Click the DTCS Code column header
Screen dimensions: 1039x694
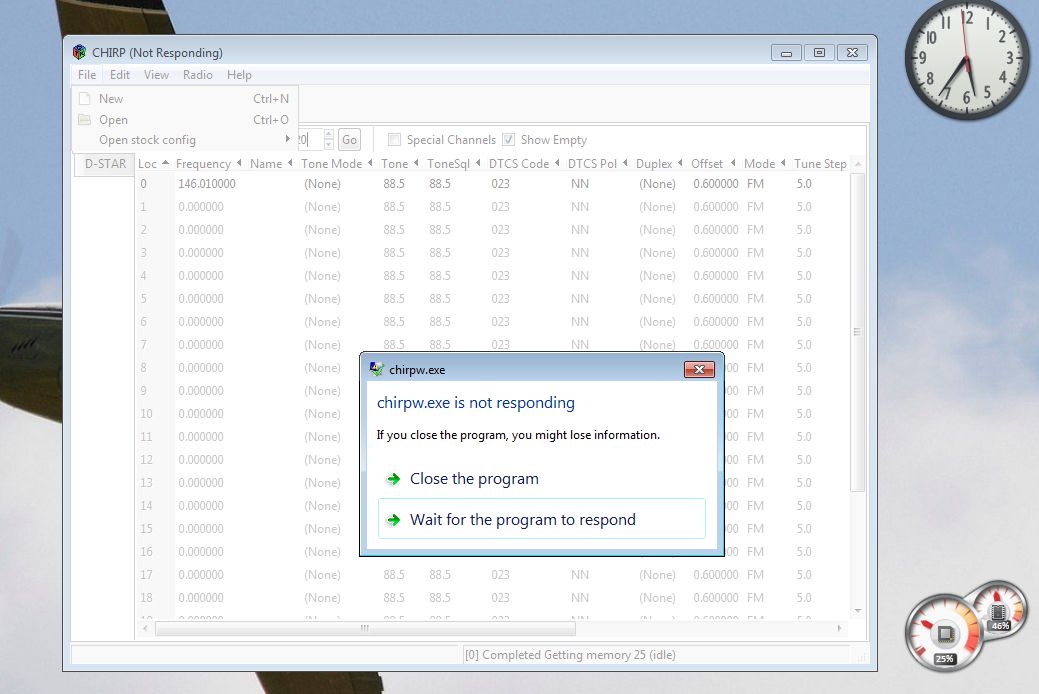point(524,164)
